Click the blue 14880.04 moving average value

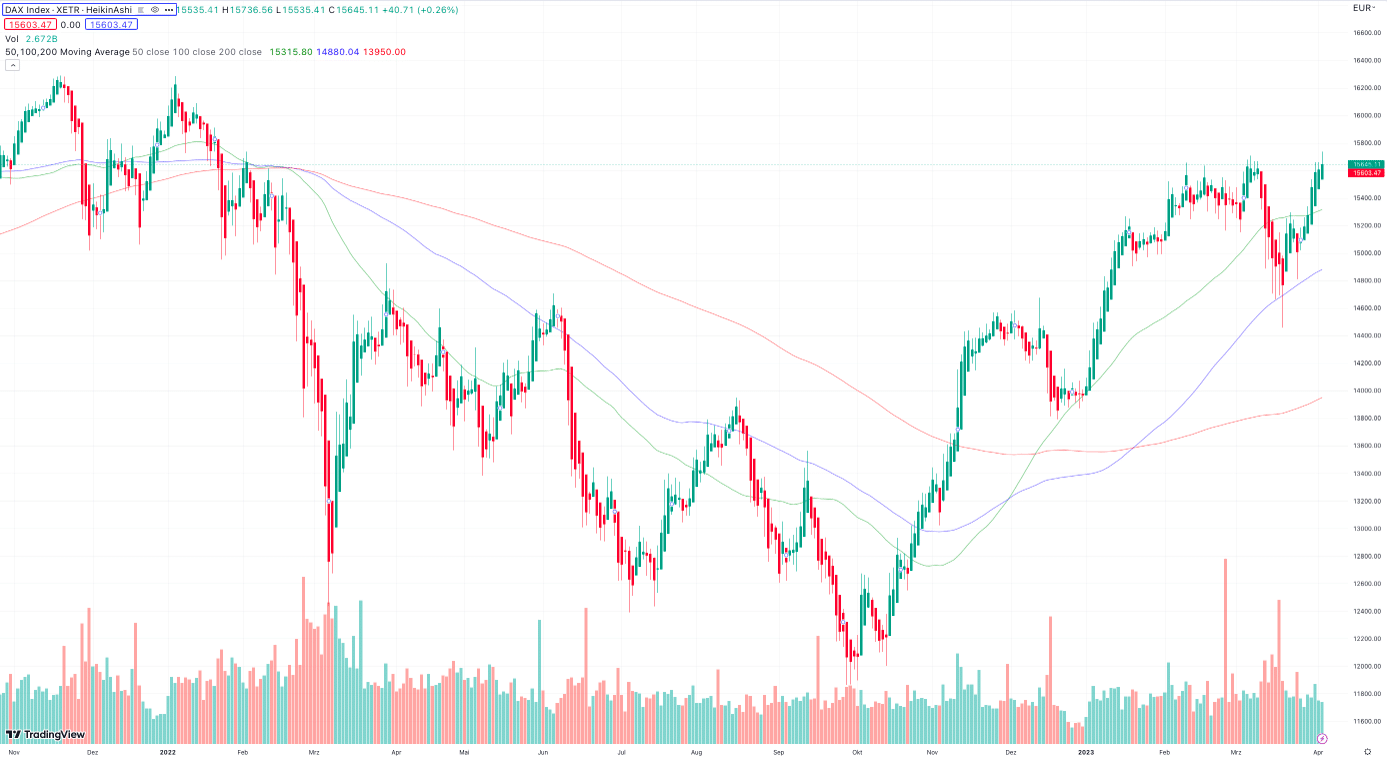point(338,52)
